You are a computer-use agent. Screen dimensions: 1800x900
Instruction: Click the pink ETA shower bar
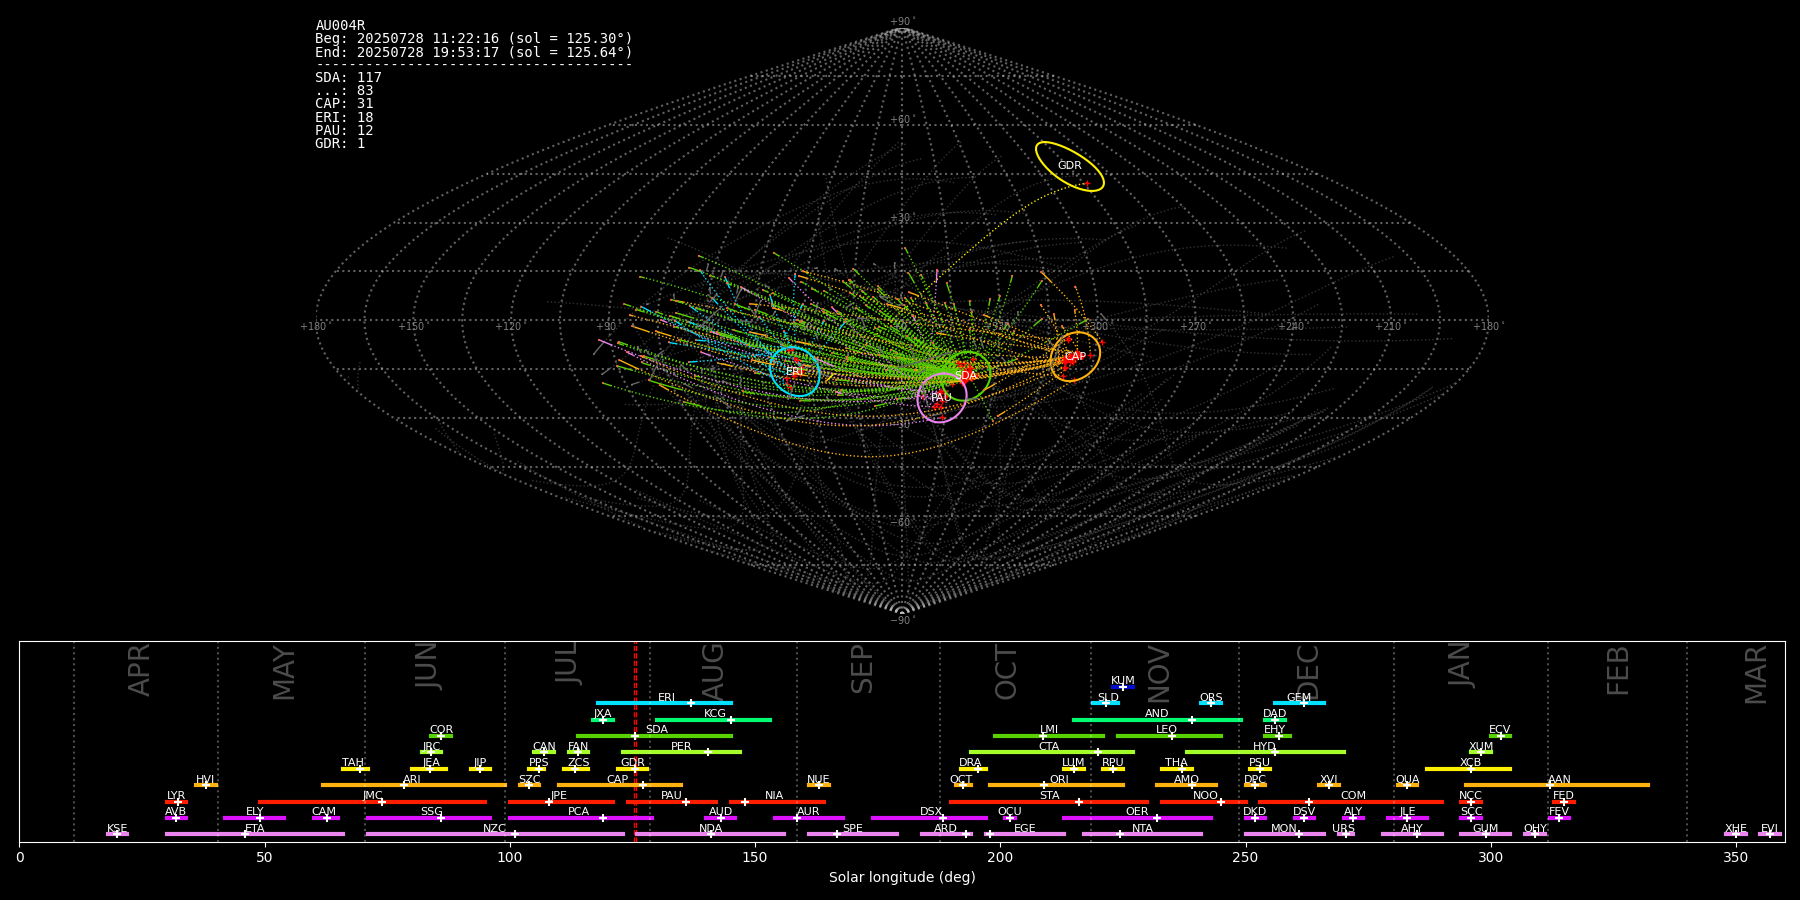click(x=255, y=834)
